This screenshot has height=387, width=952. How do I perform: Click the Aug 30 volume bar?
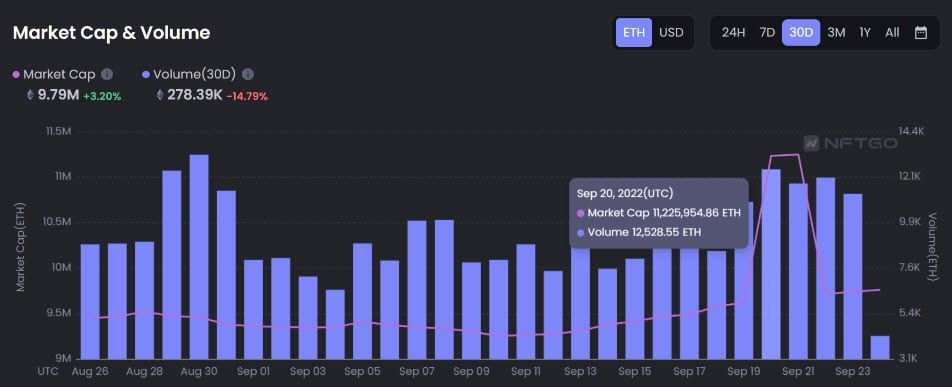[x=199, y=256]
